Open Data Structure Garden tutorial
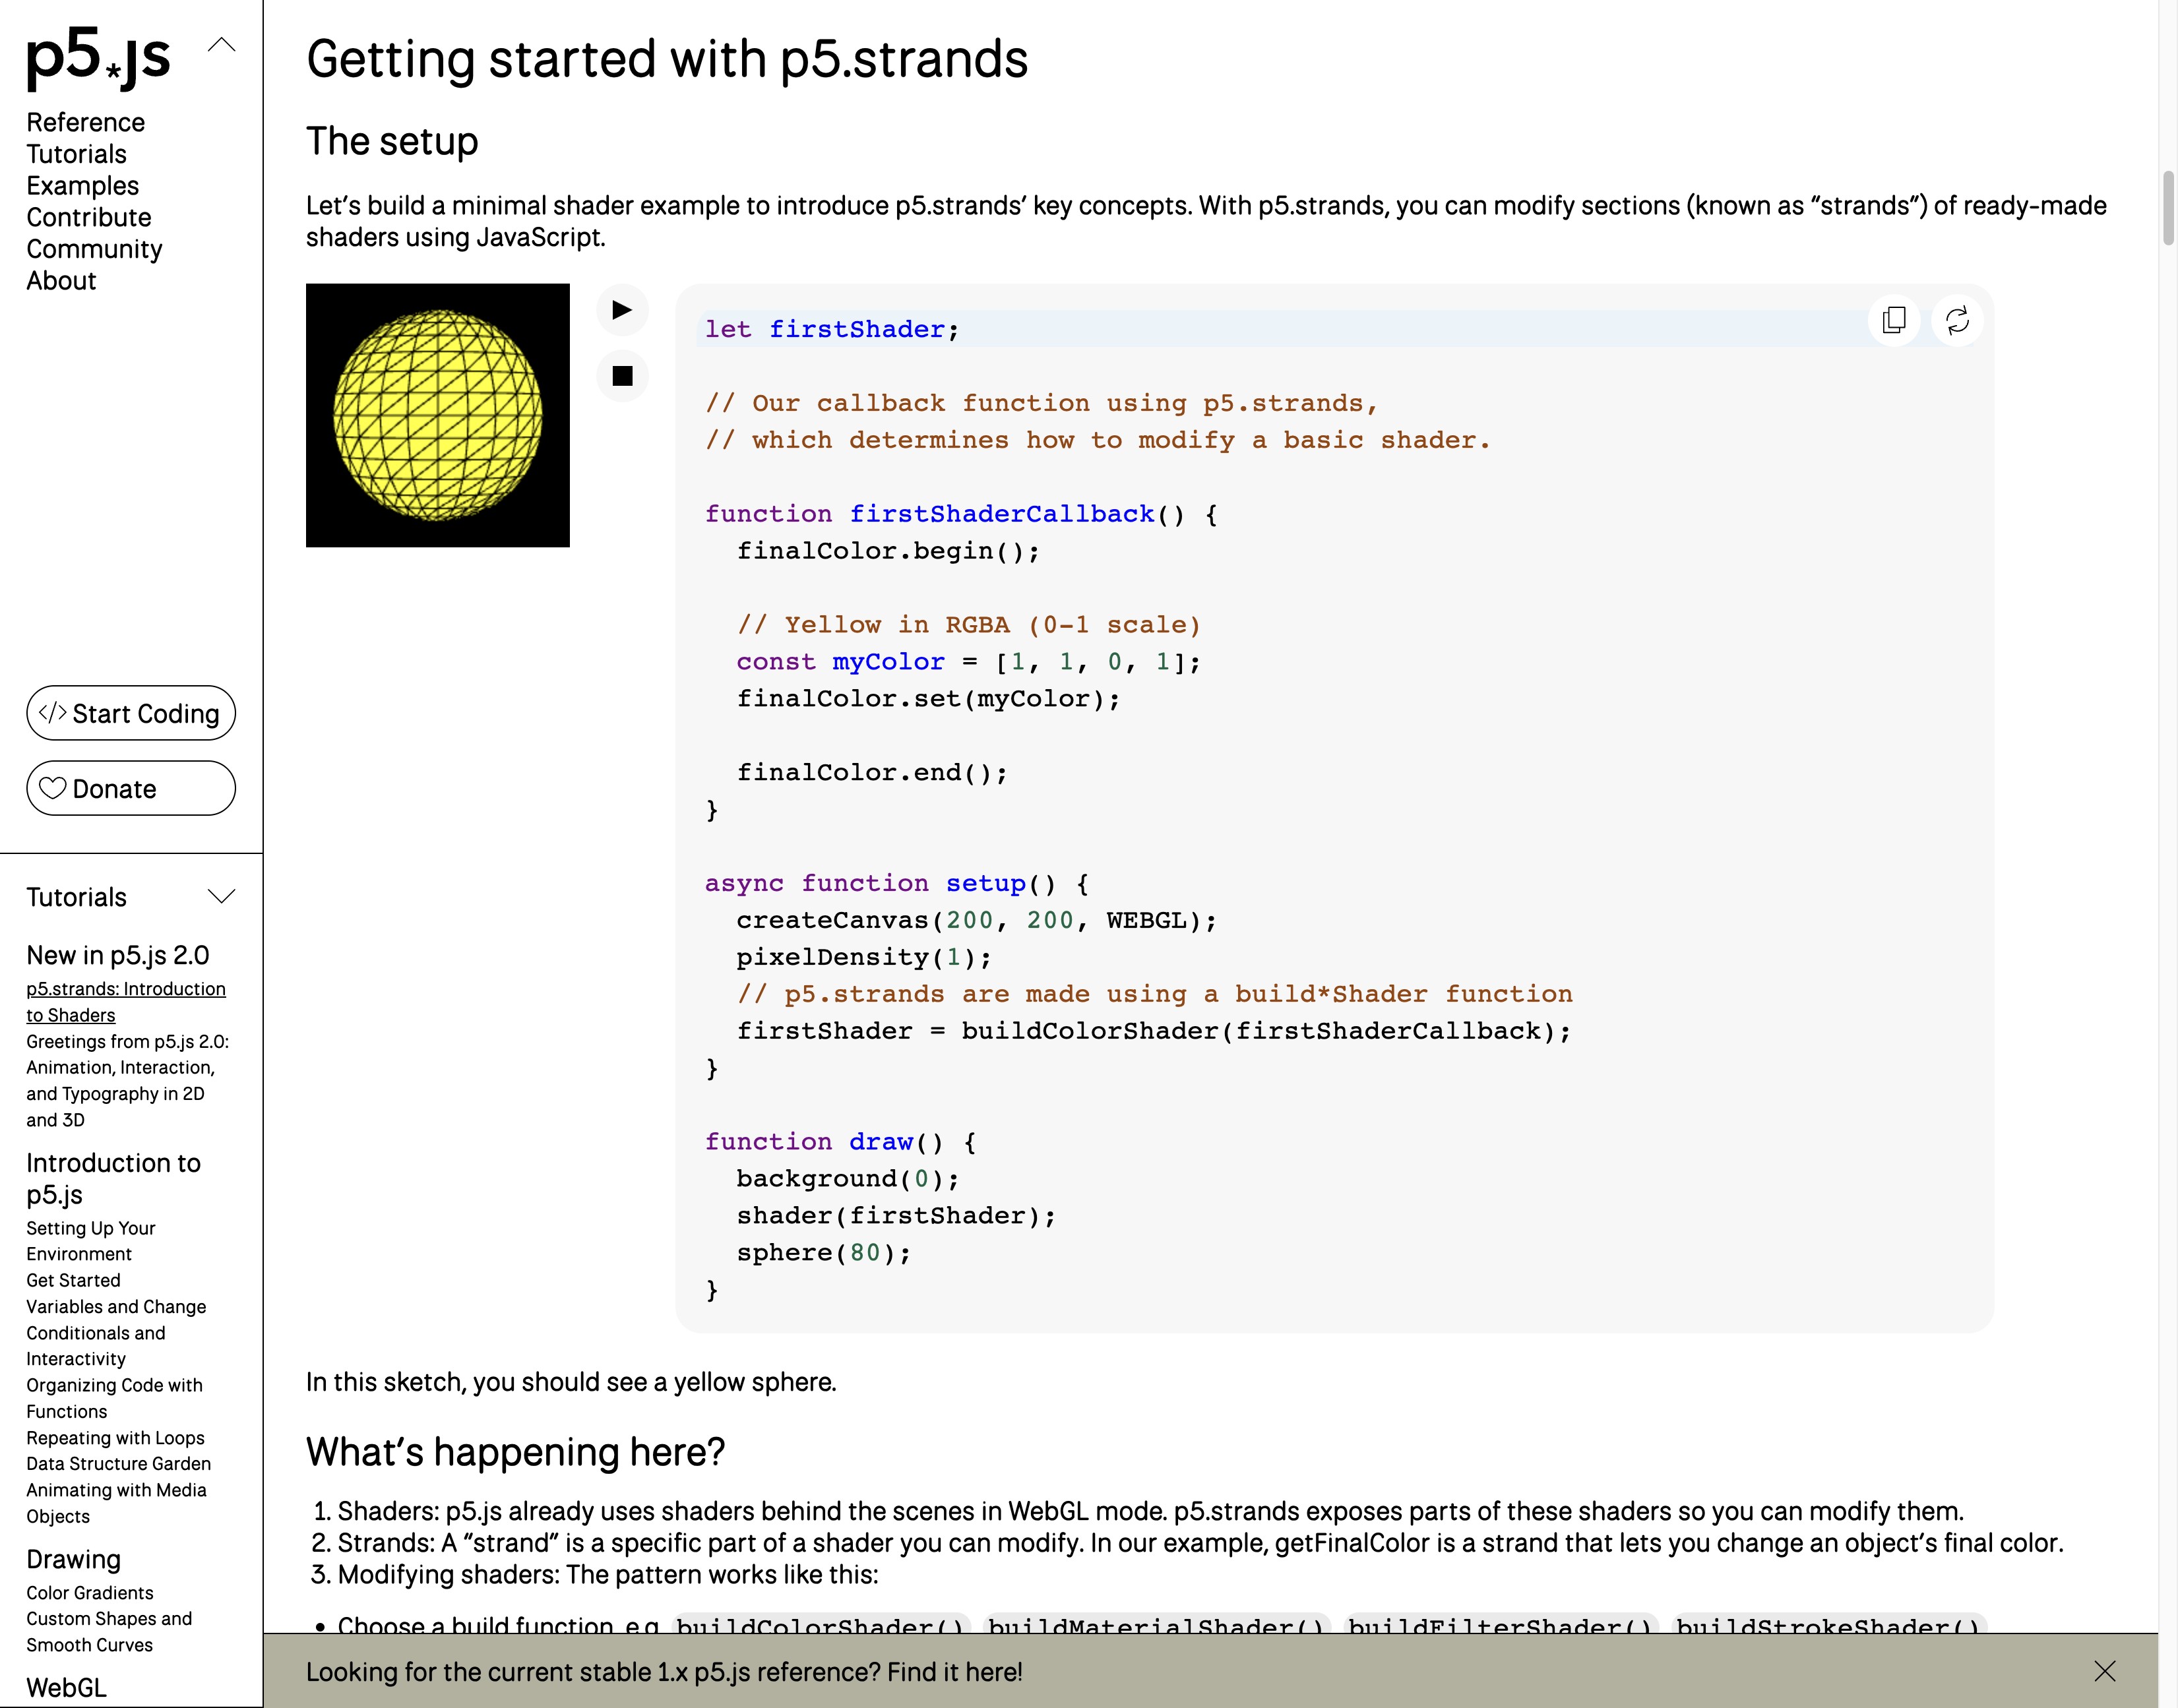The height and width of the screenshot is (1708, 2178). [118, 1464]
